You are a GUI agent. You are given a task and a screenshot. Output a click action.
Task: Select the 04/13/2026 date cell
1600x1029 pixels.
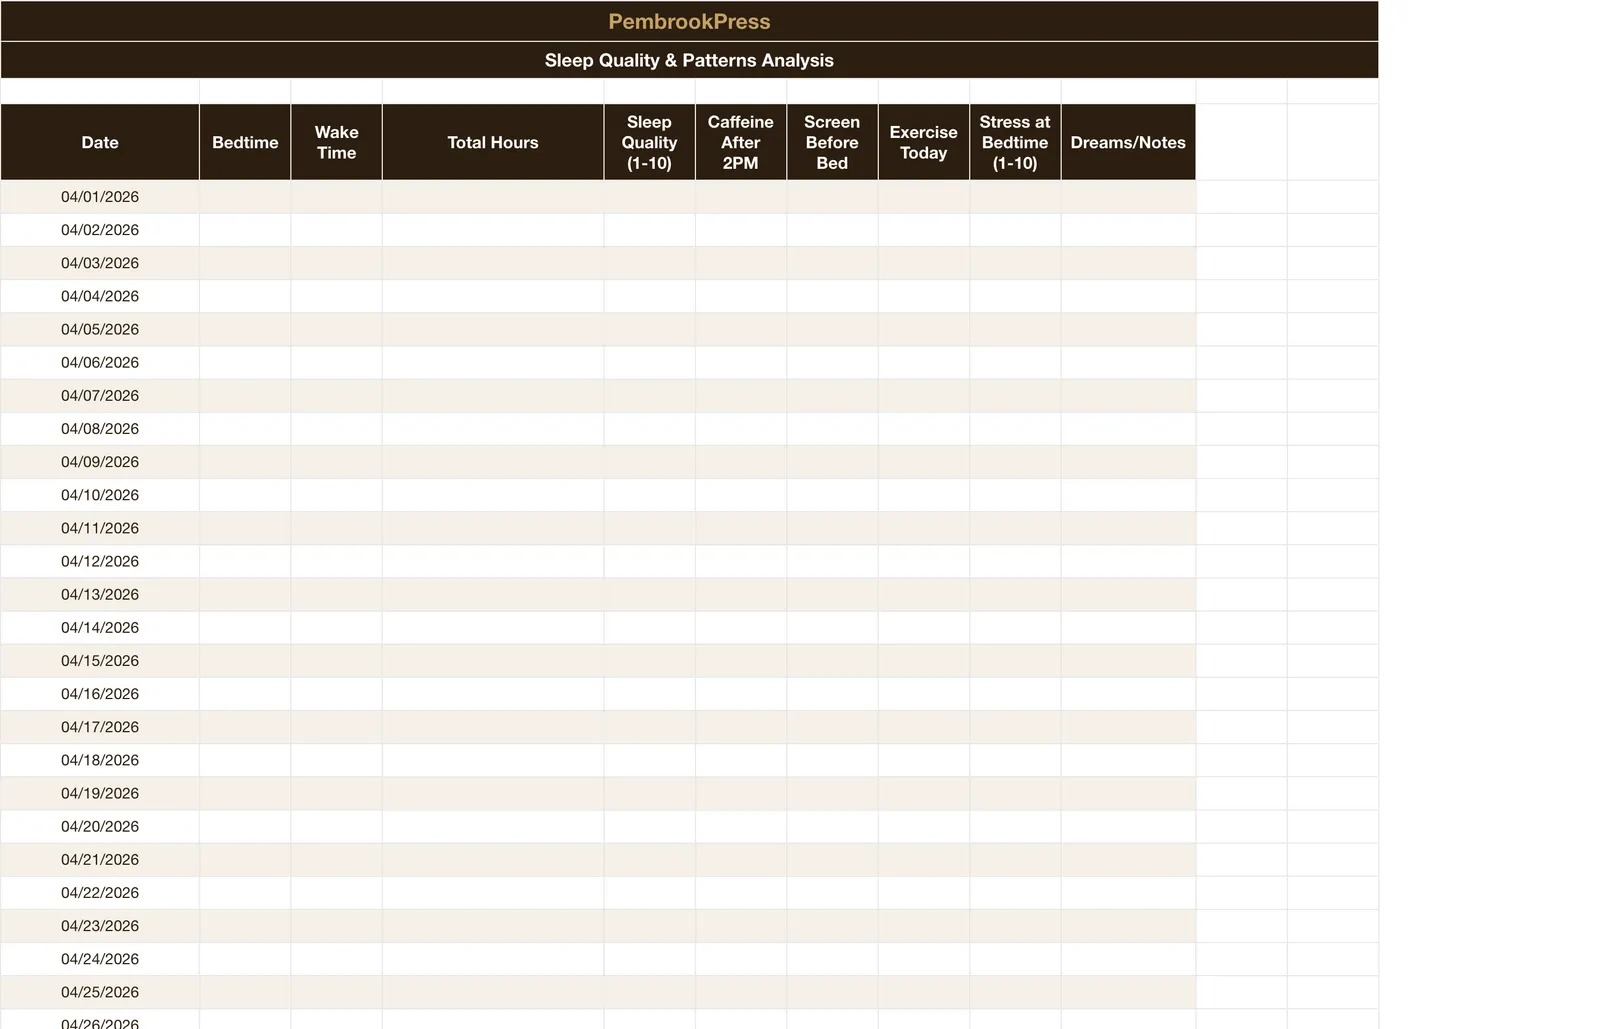pyautogui.click(x=100, y=594)
